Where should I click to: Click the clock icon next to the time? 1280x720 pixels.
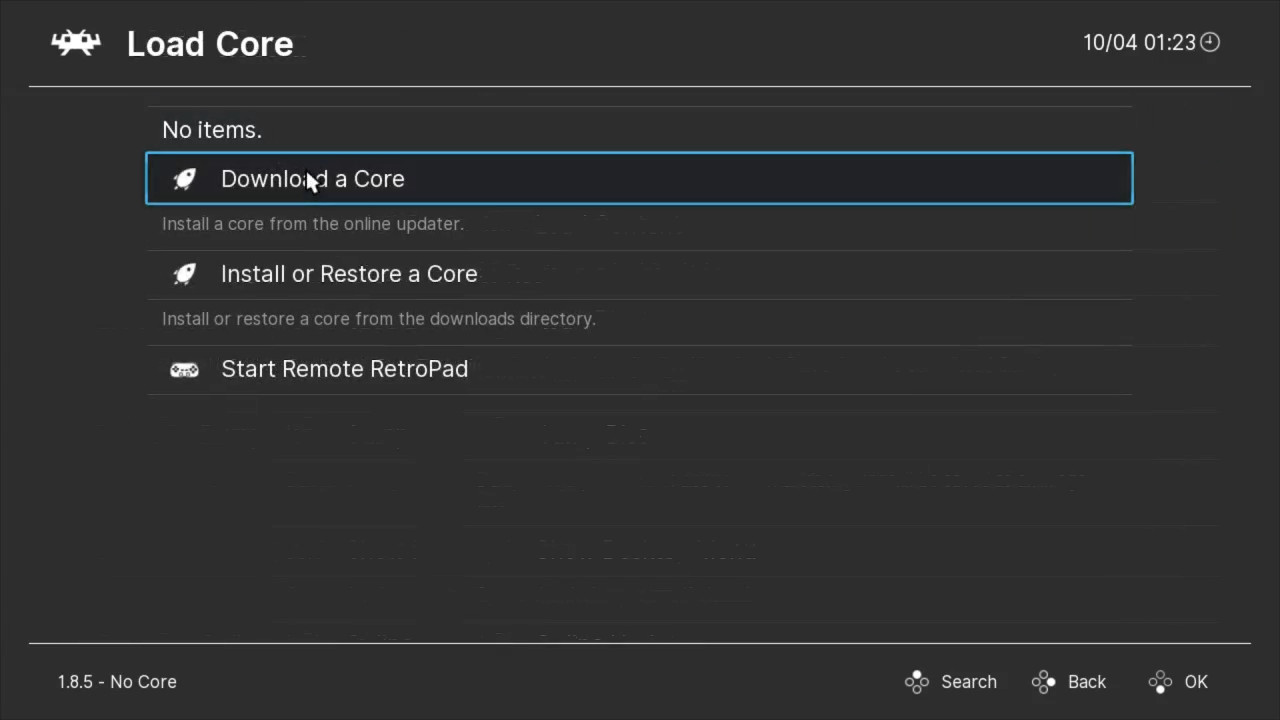coord(1210,42)
